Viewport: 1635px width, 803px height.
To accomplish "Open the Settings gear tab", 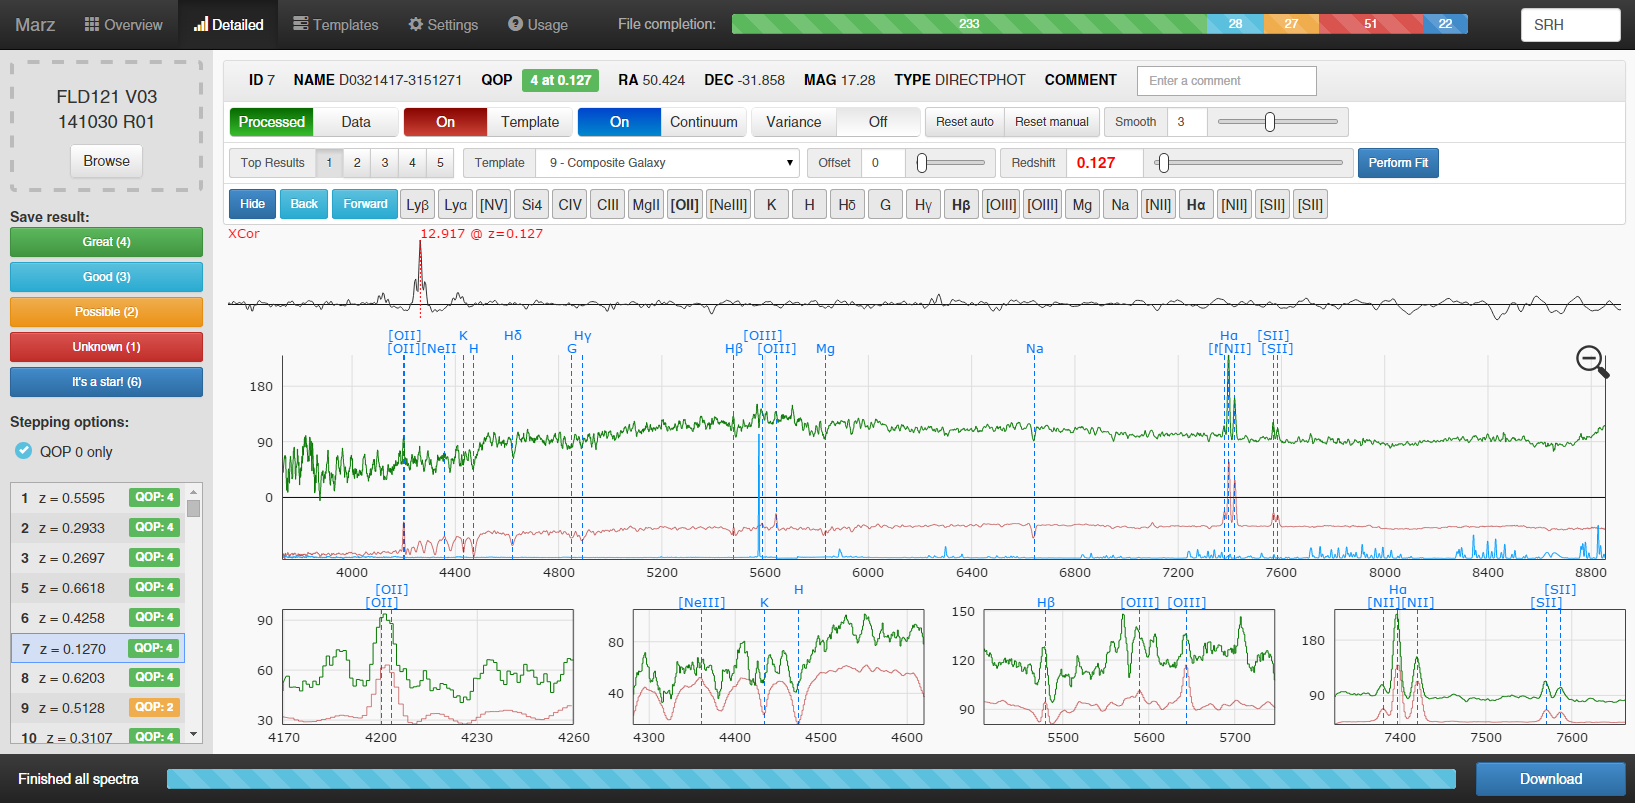I will click(x=443, y=24).
